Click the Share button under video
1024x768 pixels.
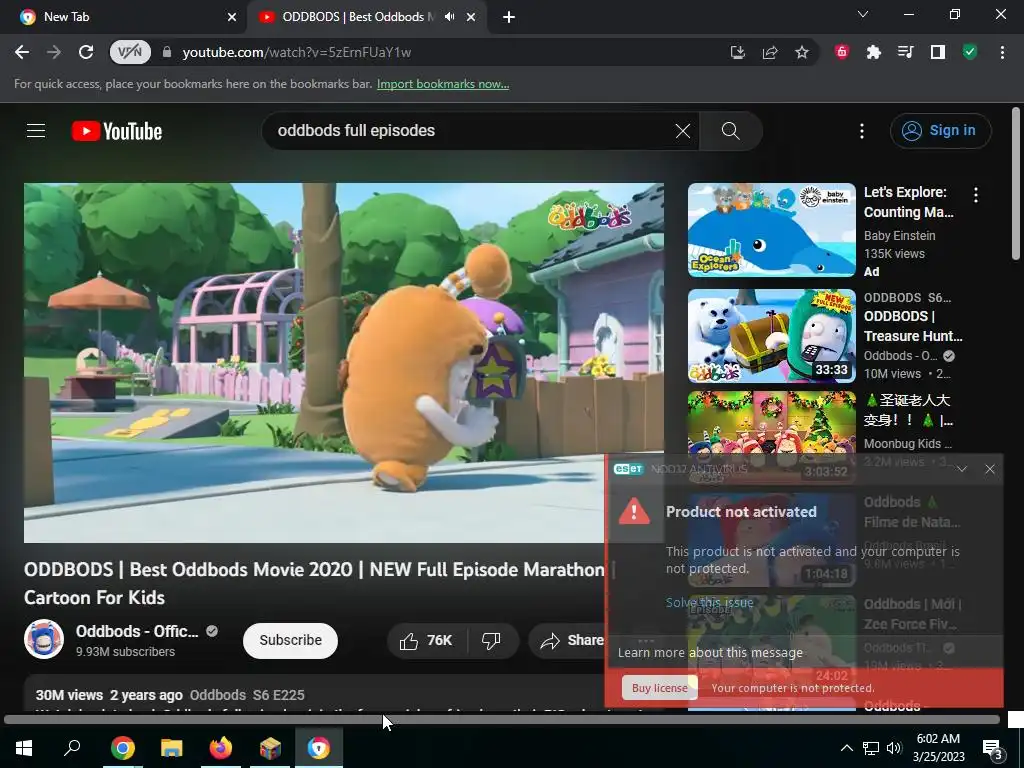[572, 641]
